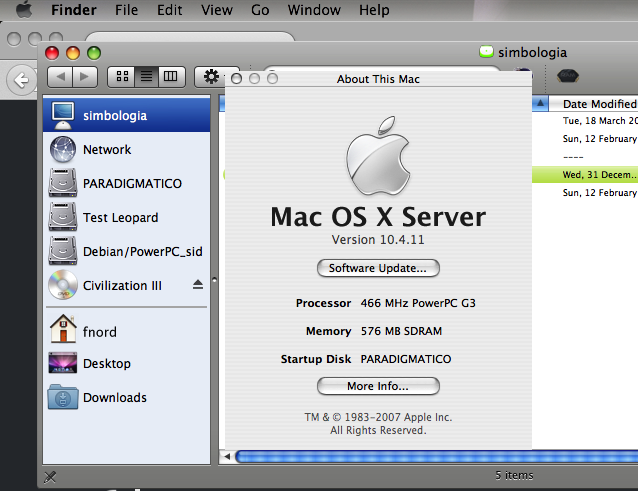Click the first Sun, 12 February row

(x=585, y=139)
